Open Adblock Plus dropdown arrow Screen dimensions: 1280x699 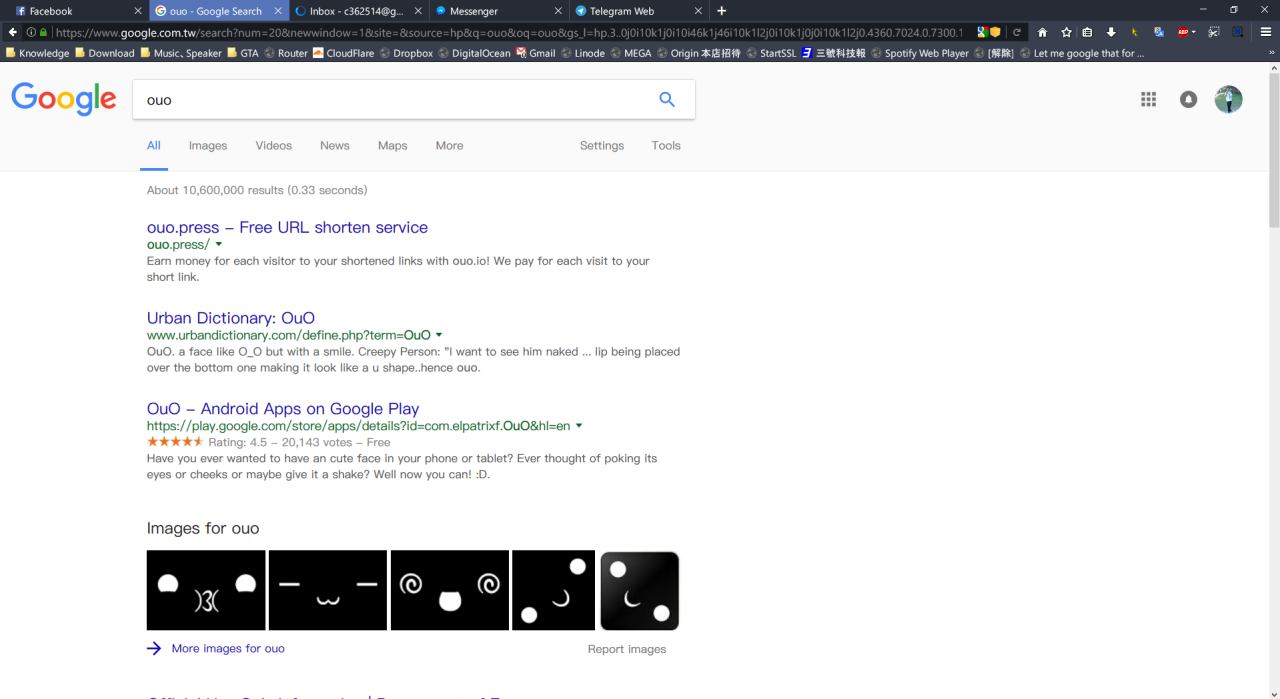pos(1194,32)
